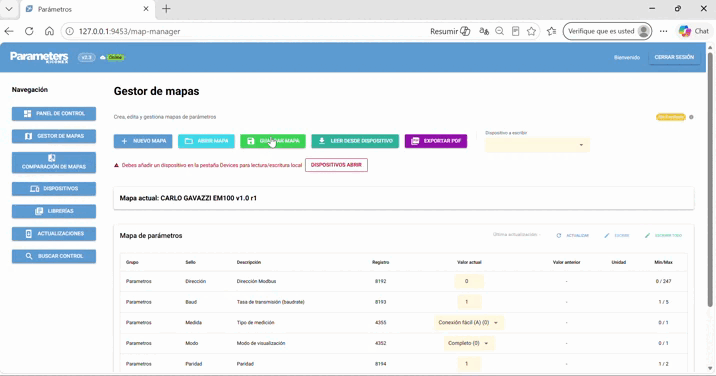Click register value 8192
This screenshot has height=376, width=716.
click(x=380, y=281)
